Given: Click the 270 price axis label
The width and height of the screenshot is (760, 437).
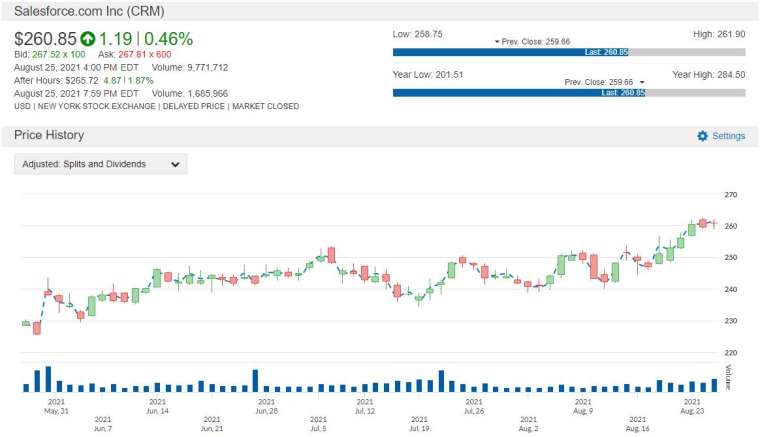Looking at the screenshot, I should 730,195.
